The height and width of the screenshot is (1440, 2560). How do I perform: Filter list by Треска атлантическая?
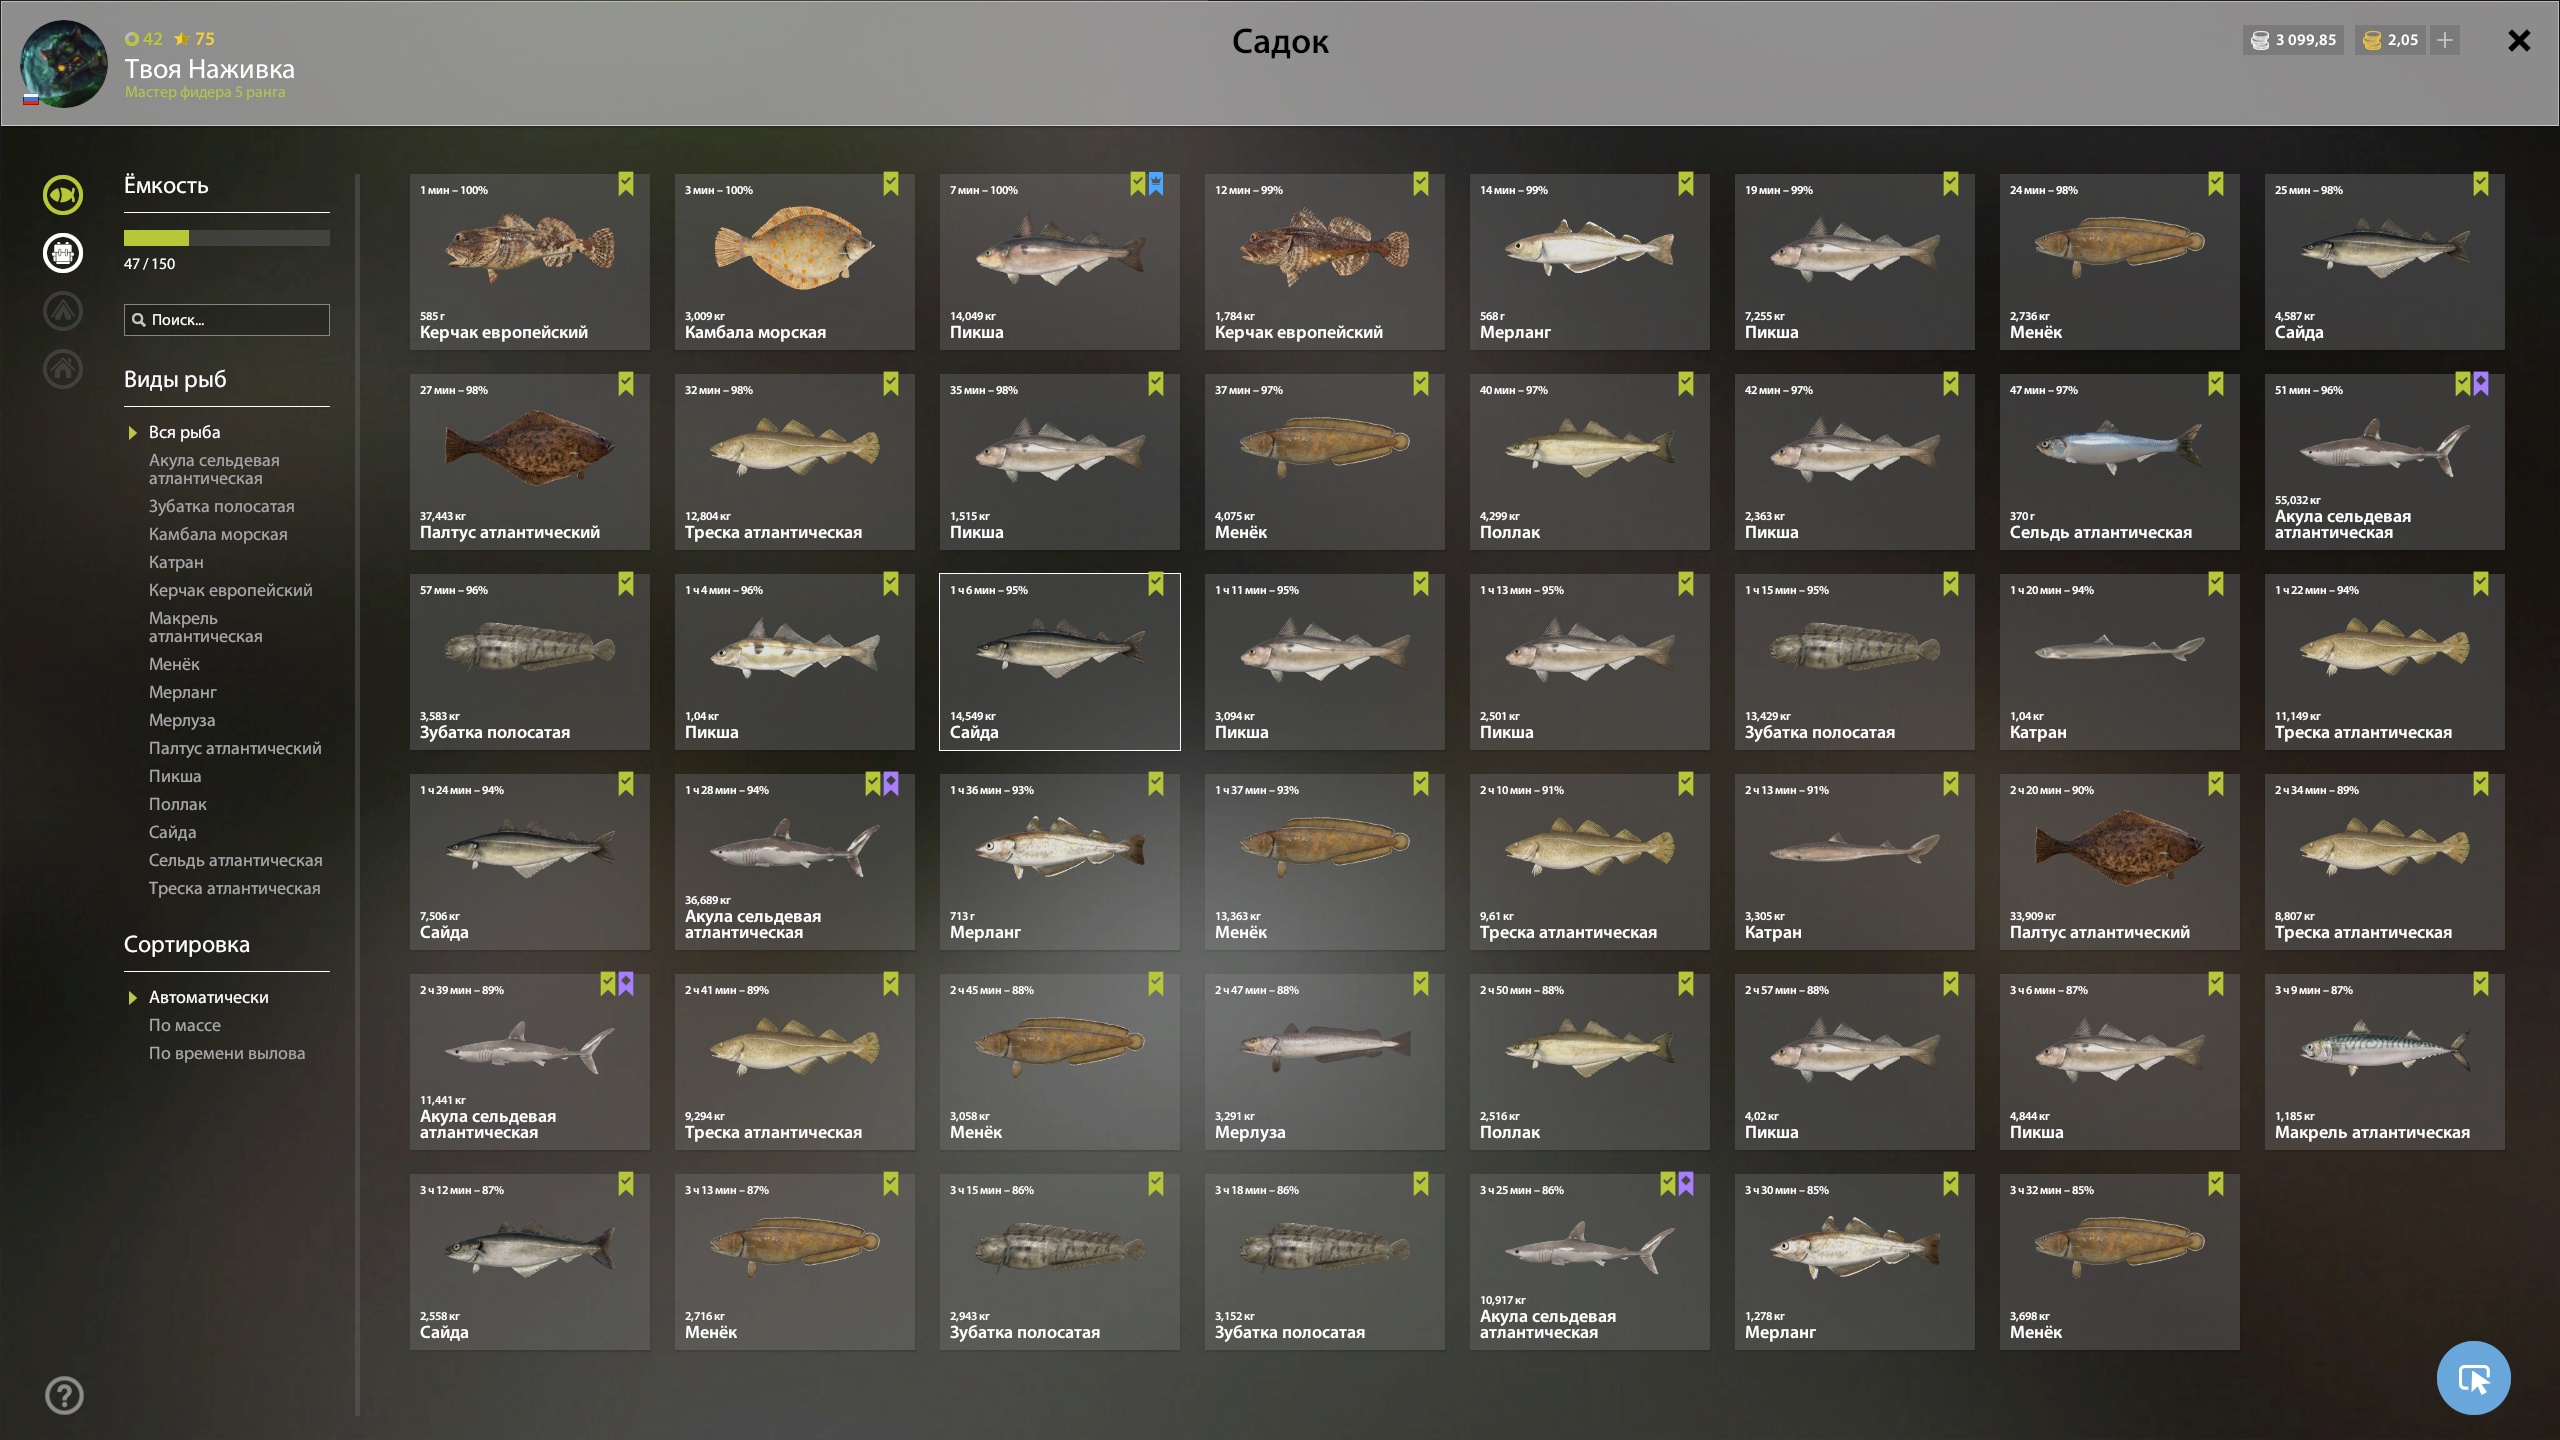[235, 888]
